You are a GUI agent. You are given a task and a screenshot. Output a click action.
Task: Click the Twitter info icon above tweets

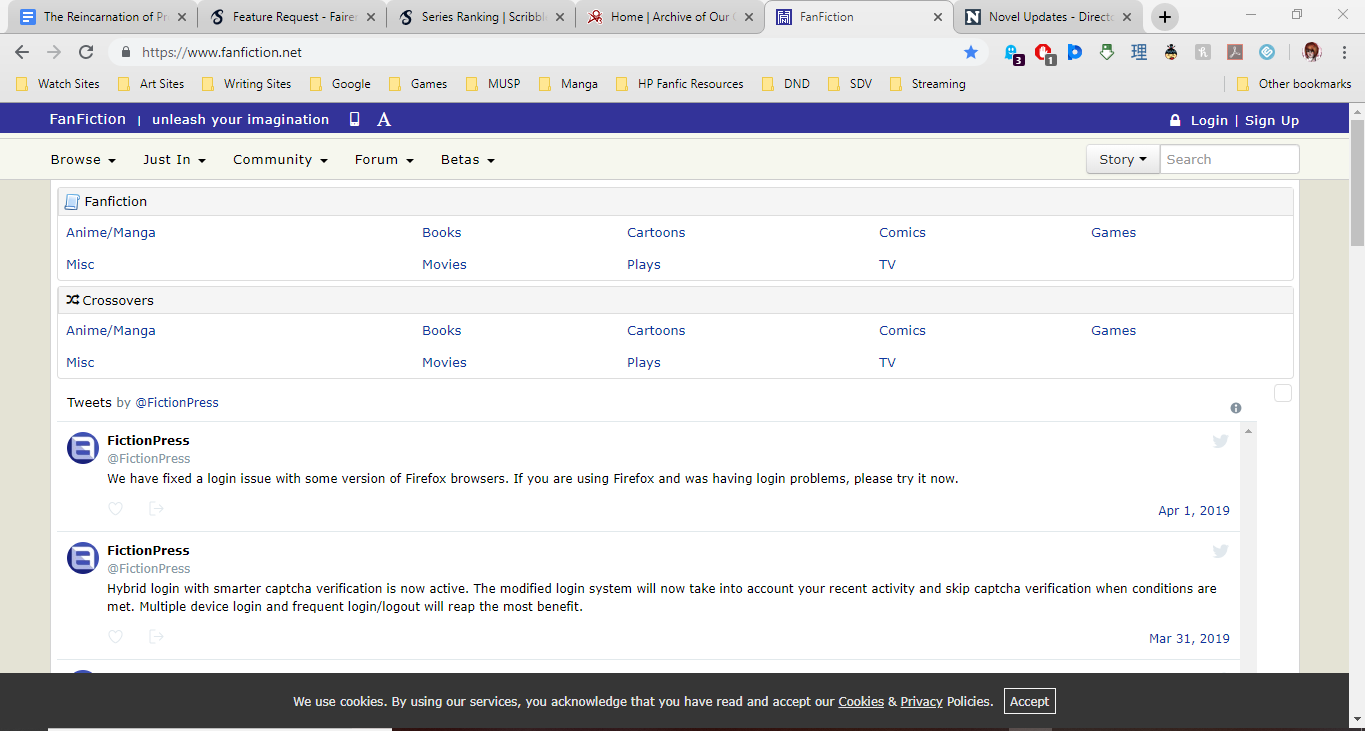[x=1236, y=408]
